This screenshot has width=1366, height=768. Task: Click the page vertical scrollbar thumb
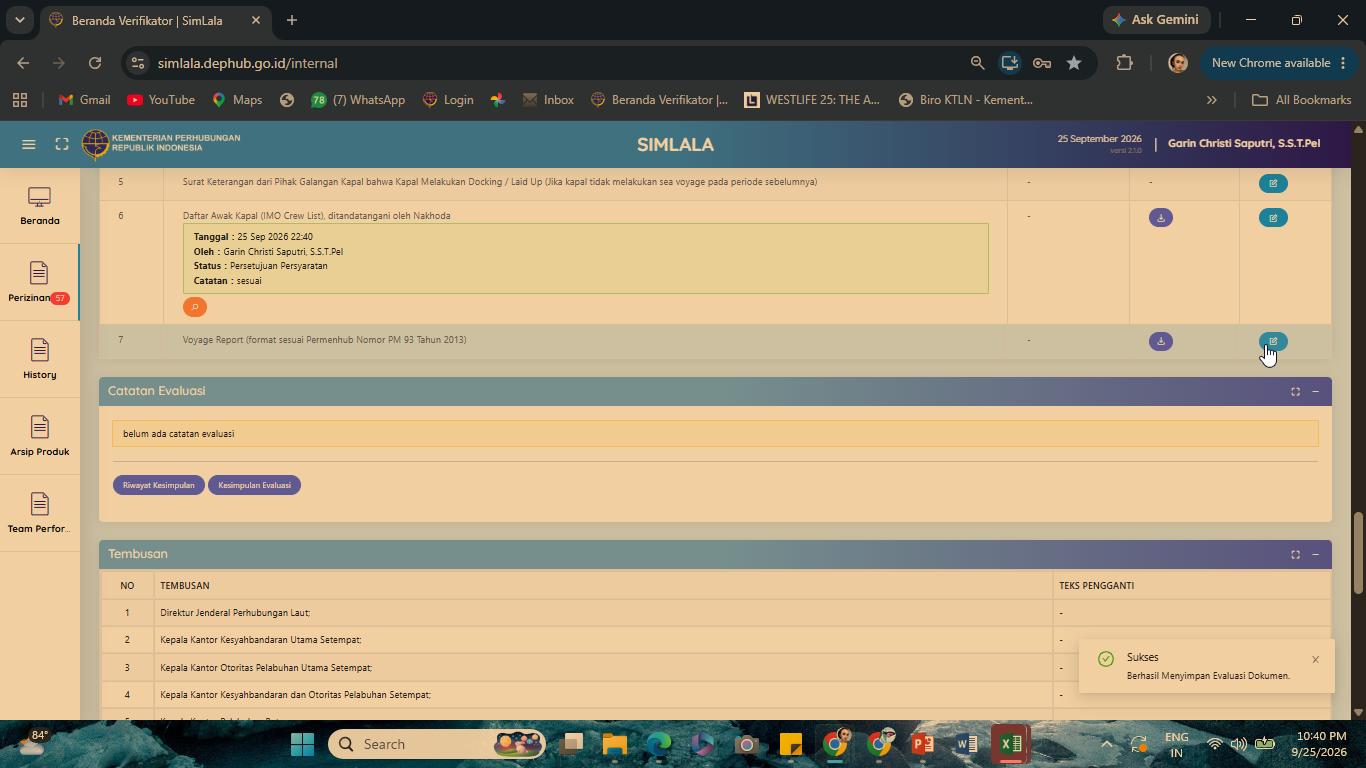coord(1358,552)
